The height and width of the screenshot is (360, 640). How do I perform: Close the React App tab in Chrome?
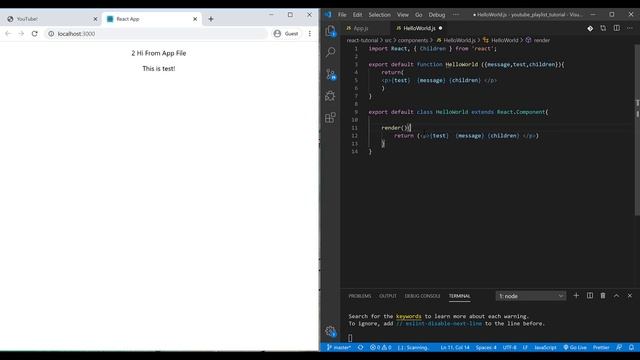(x=195, y=19)
